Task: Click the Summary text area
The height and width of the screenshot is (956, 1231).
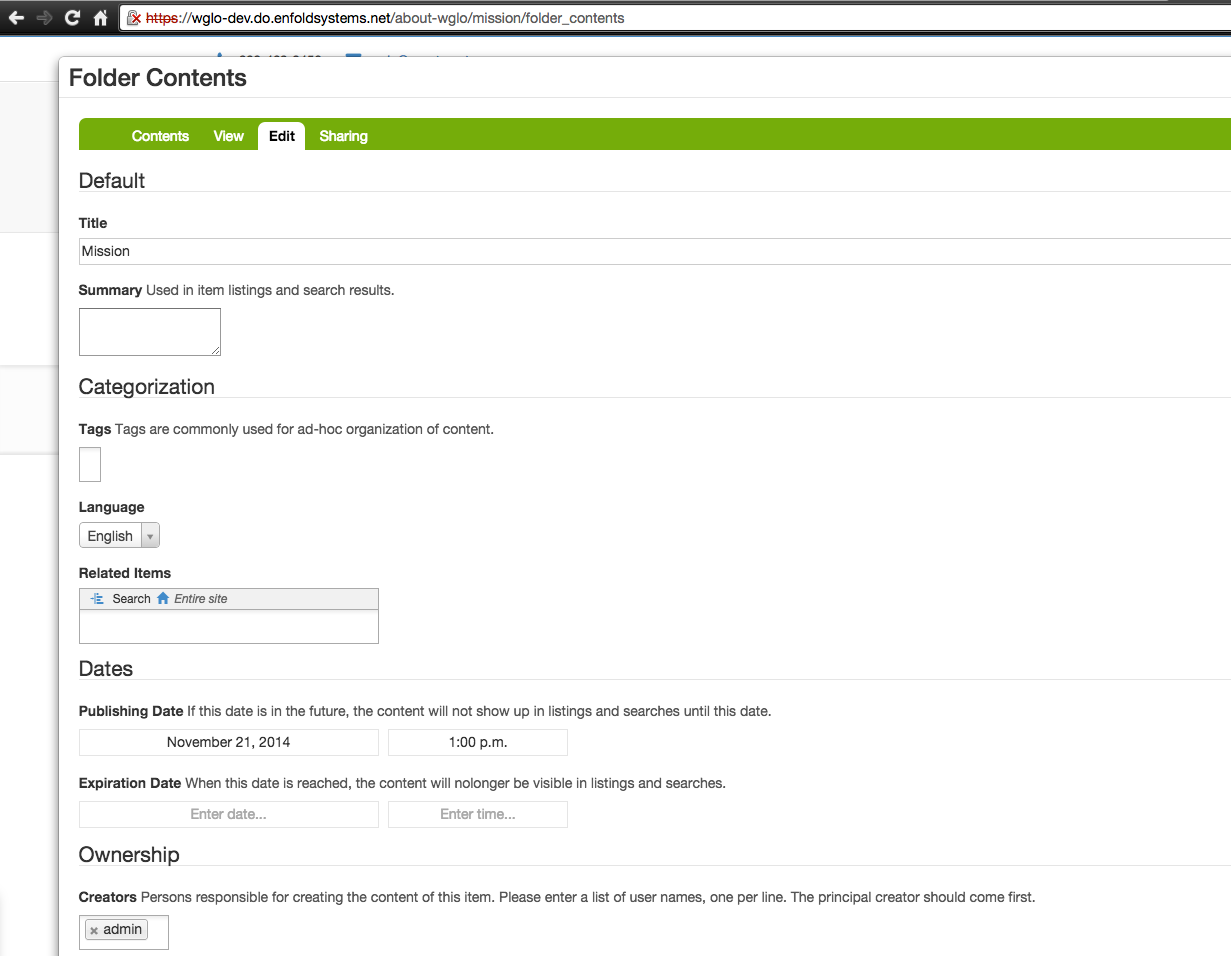Action: point(150,332)
